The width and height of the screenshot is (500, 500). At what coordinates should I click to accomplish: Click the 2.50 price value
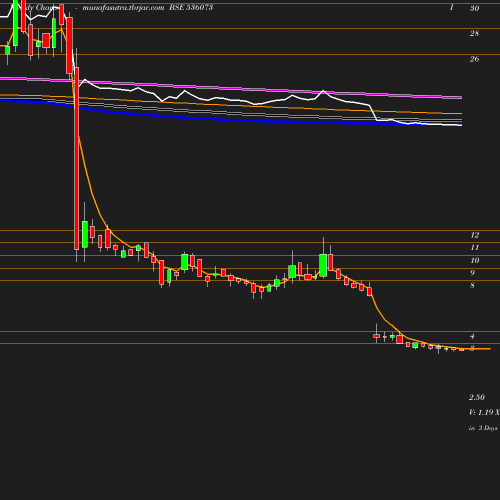(477, 397)
